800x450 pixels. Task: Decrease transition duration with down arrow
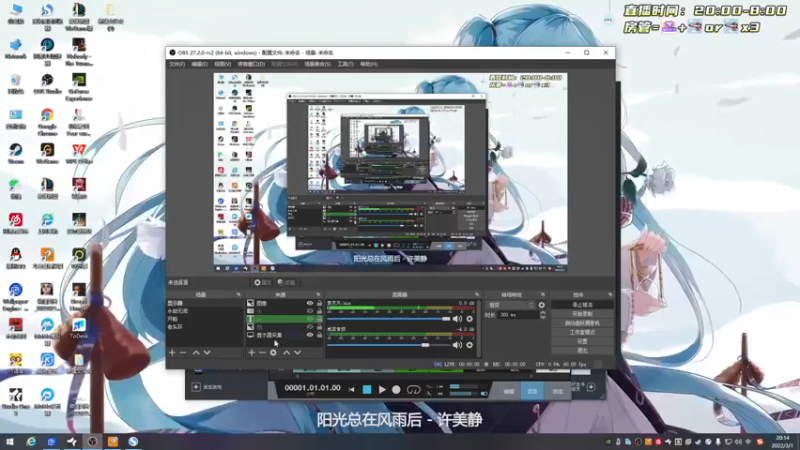click(x=542, y=317)
